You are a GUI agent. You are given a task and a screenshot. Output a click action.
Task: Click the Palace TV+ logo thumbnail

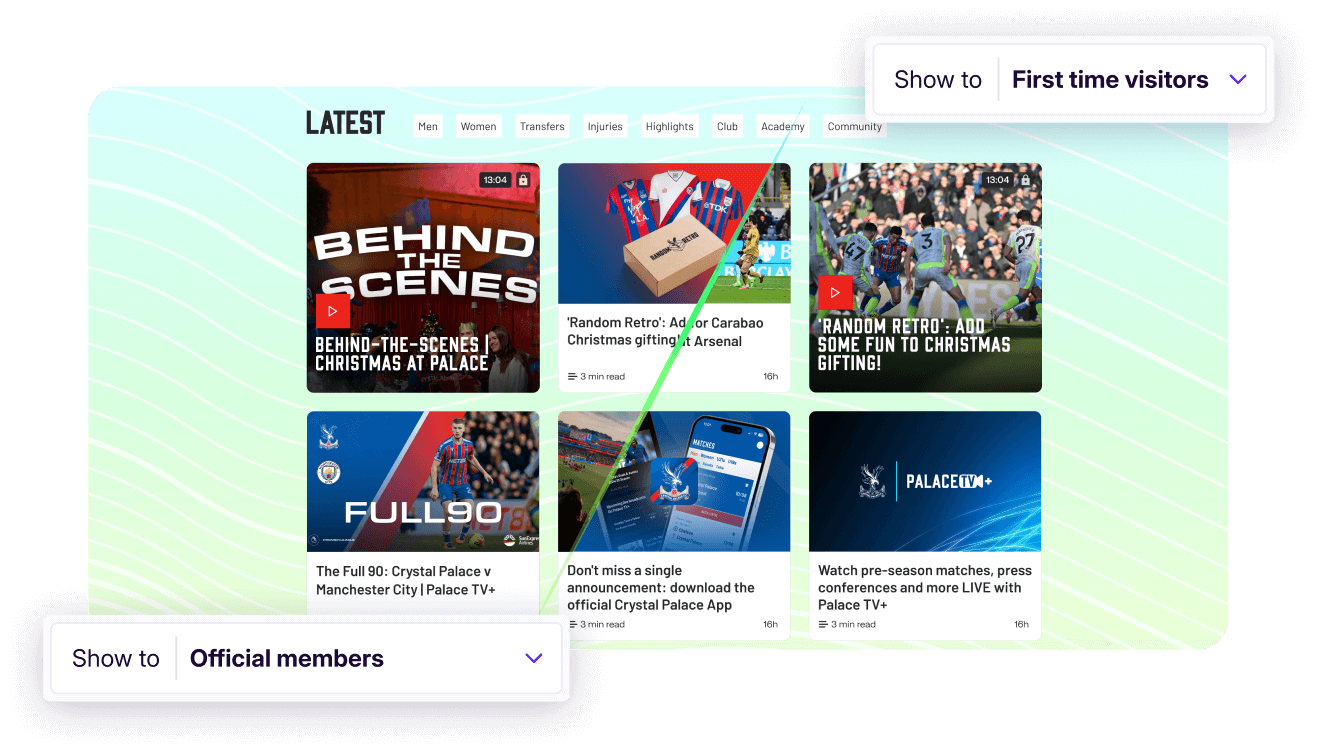pyautogui.click(x=925, y=481)
